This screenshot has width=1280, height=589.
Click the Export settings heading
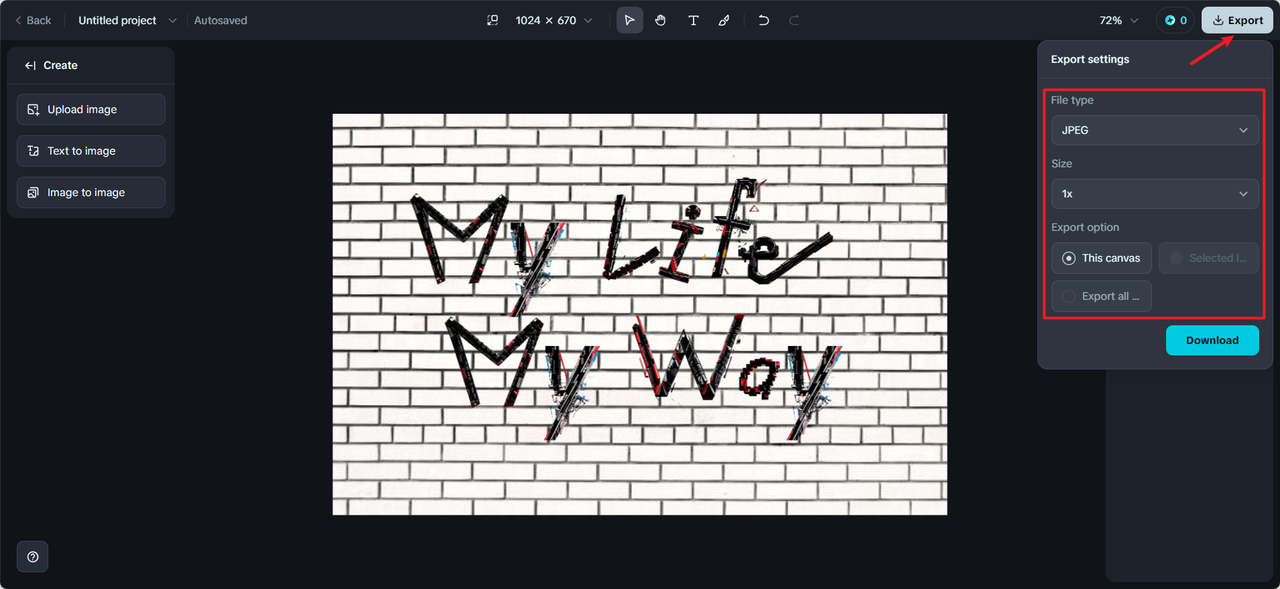pos(1090,59)
